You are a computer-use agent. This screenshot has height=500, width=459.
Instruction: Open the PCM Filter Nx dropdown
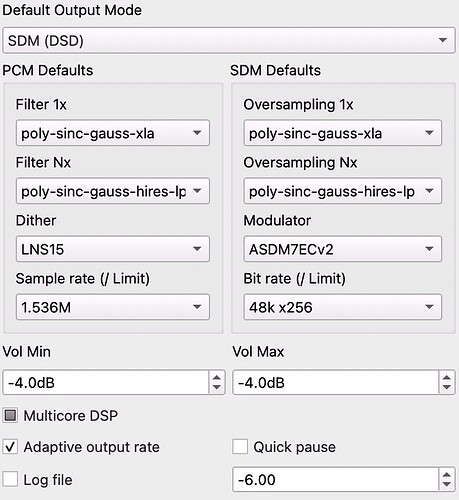[113, 191]
